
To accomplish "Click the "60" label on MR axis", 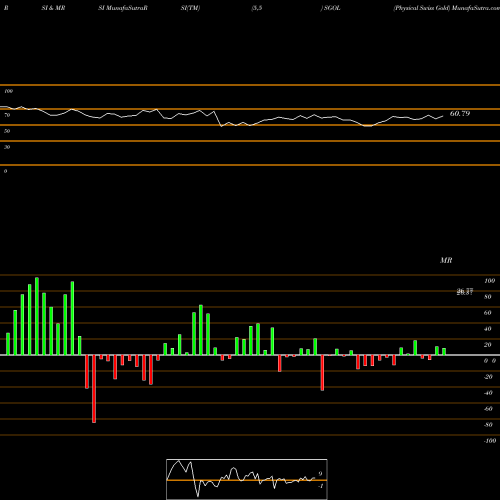I will 488,313.
